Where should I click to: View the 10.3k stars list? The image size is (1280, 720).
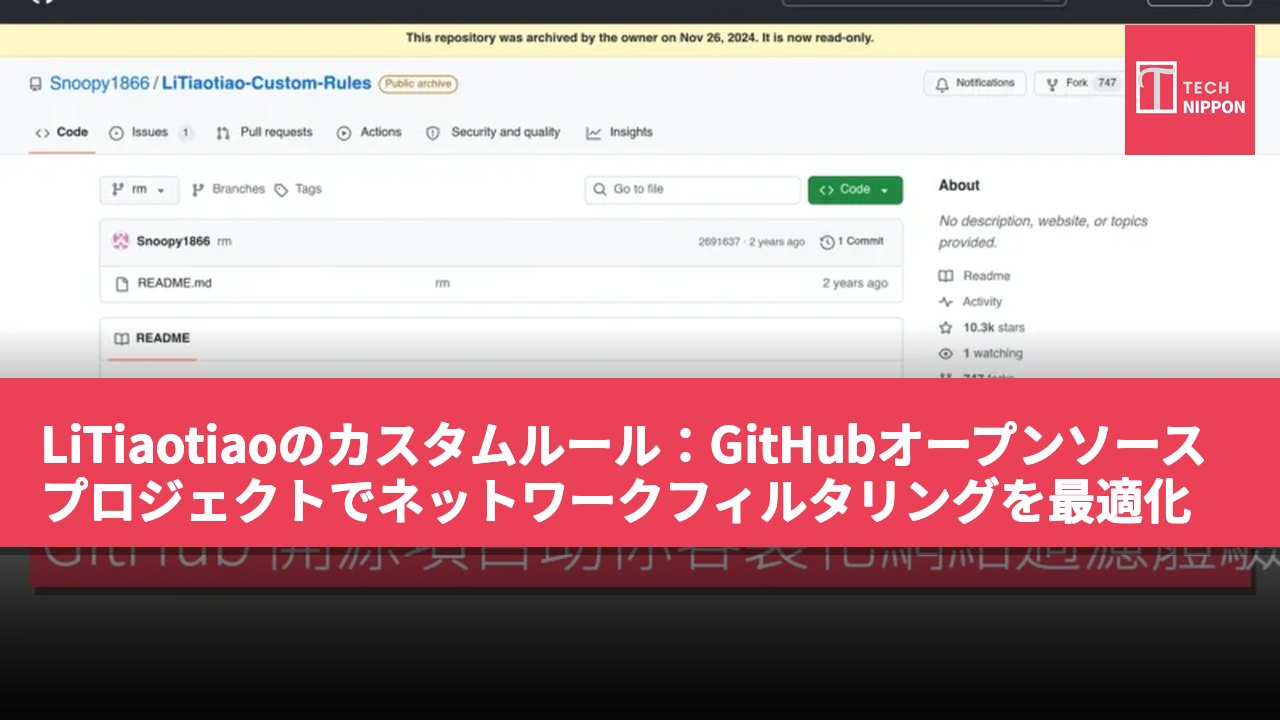982,328
